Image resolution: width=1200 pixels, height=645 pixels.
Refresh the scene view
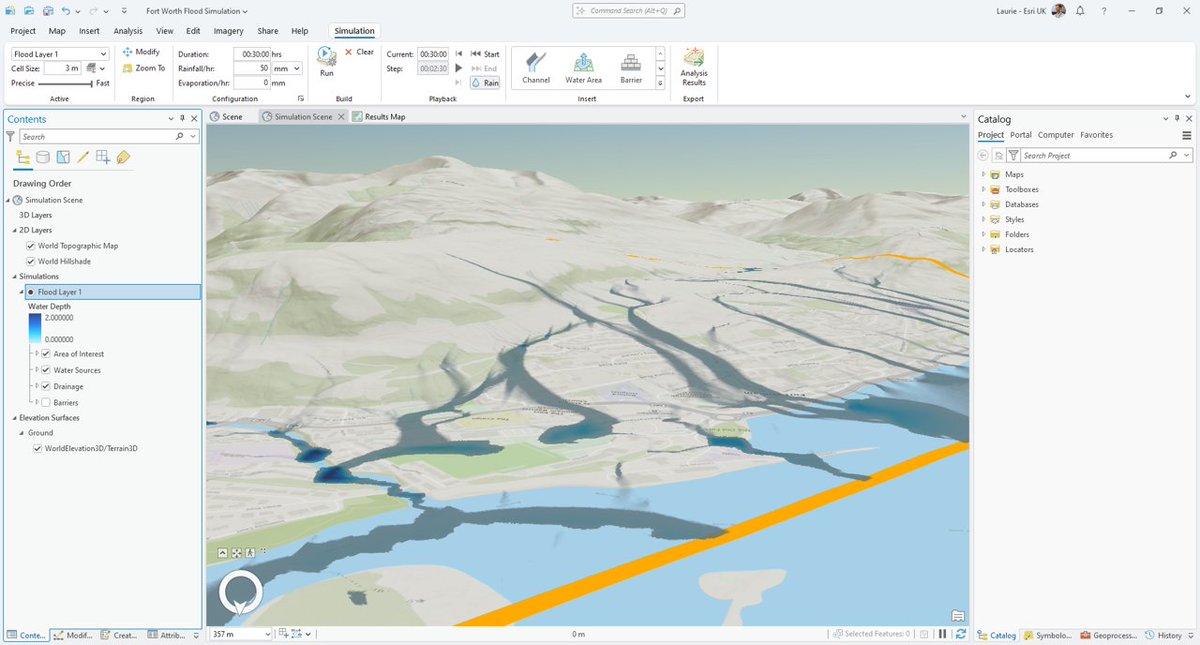pos(961,634)
